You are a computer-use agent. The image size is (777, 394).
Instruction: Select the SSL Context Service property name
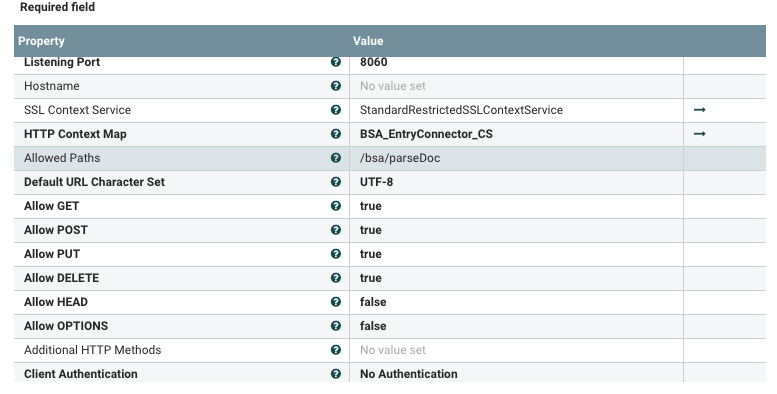[x=77, y=110]
